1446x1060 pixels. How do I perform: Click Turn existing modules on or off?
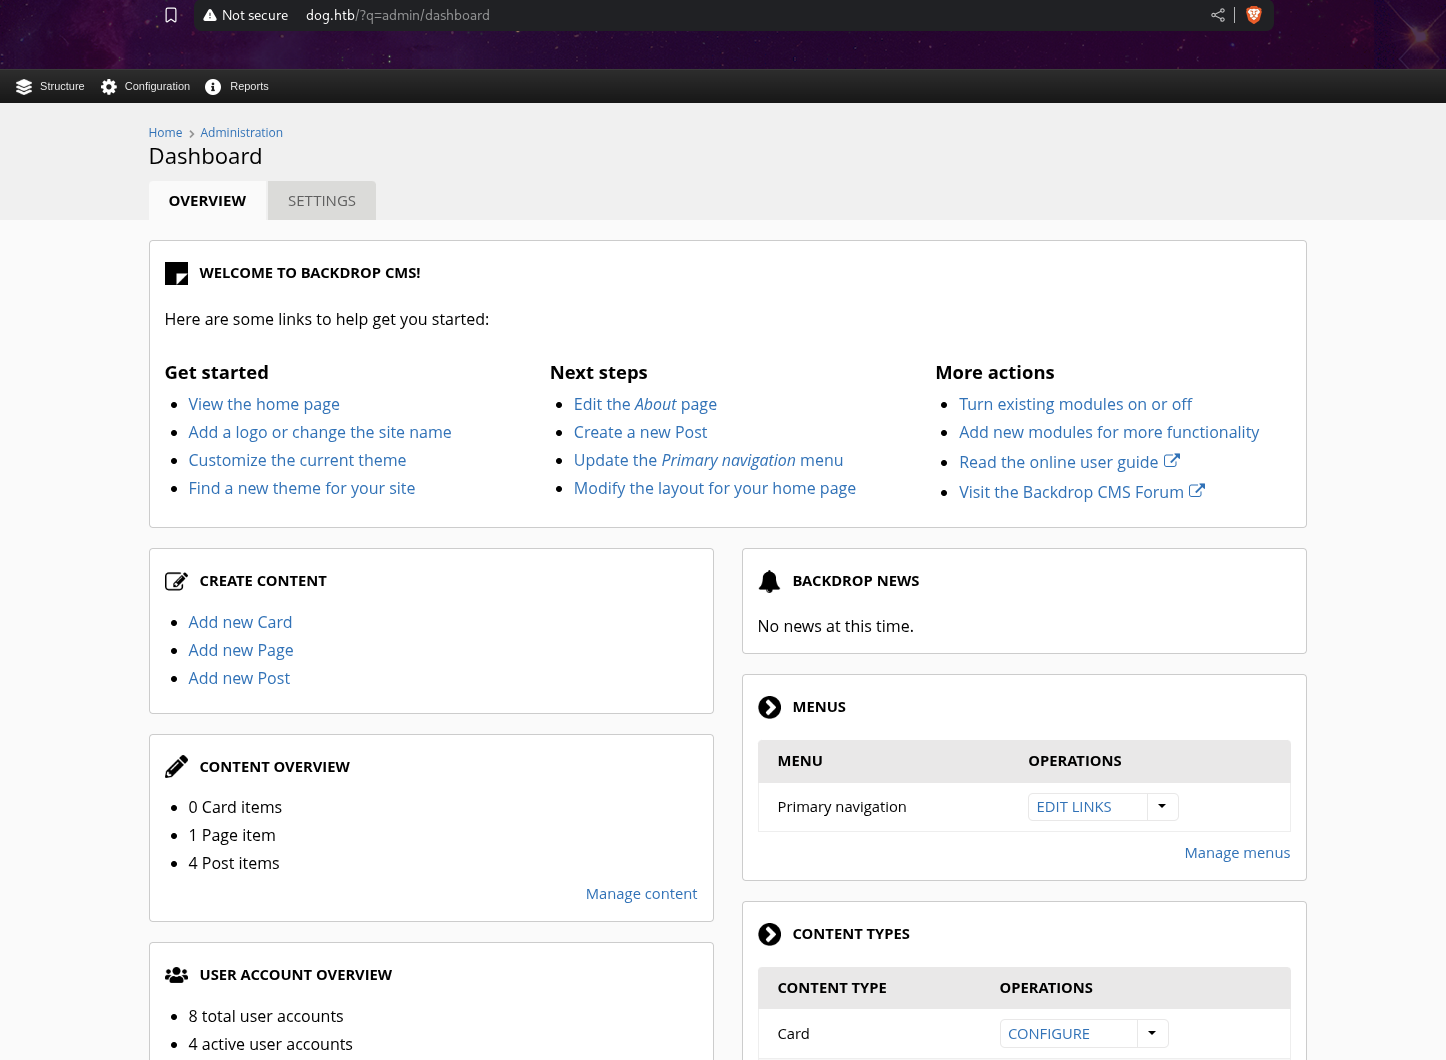coord(1075,404)
